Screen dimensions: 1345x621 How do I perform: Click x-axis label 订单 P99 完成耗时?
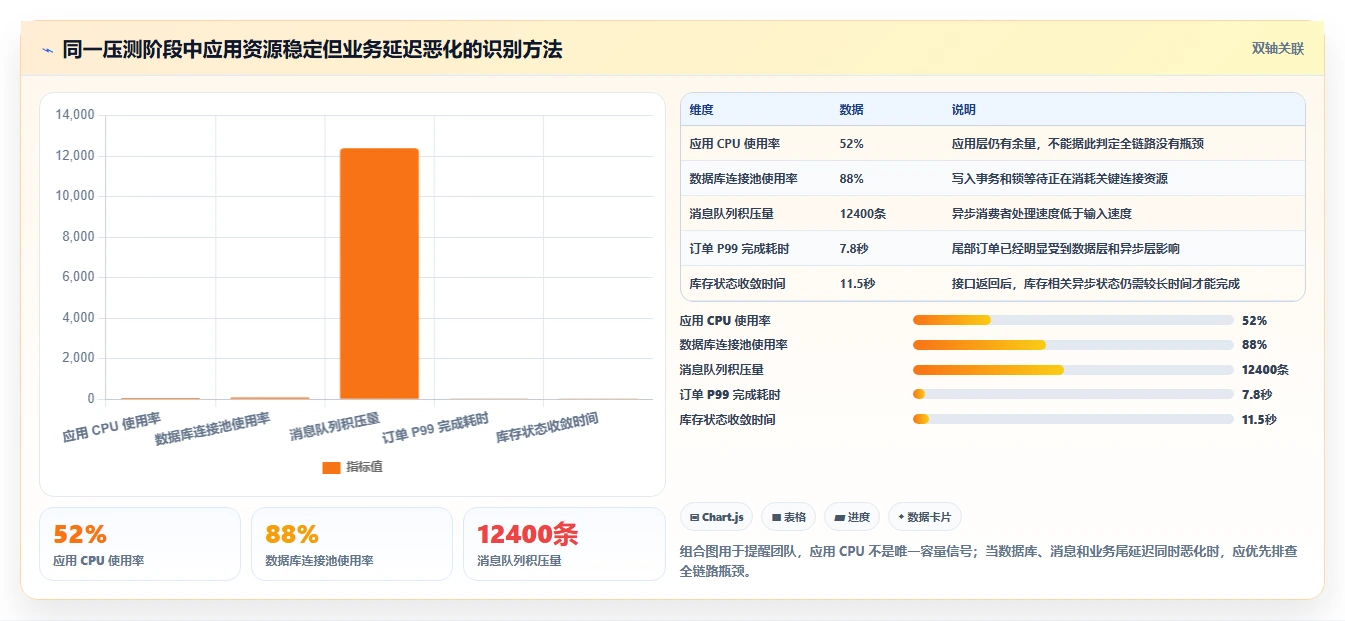tap(435, 429)
